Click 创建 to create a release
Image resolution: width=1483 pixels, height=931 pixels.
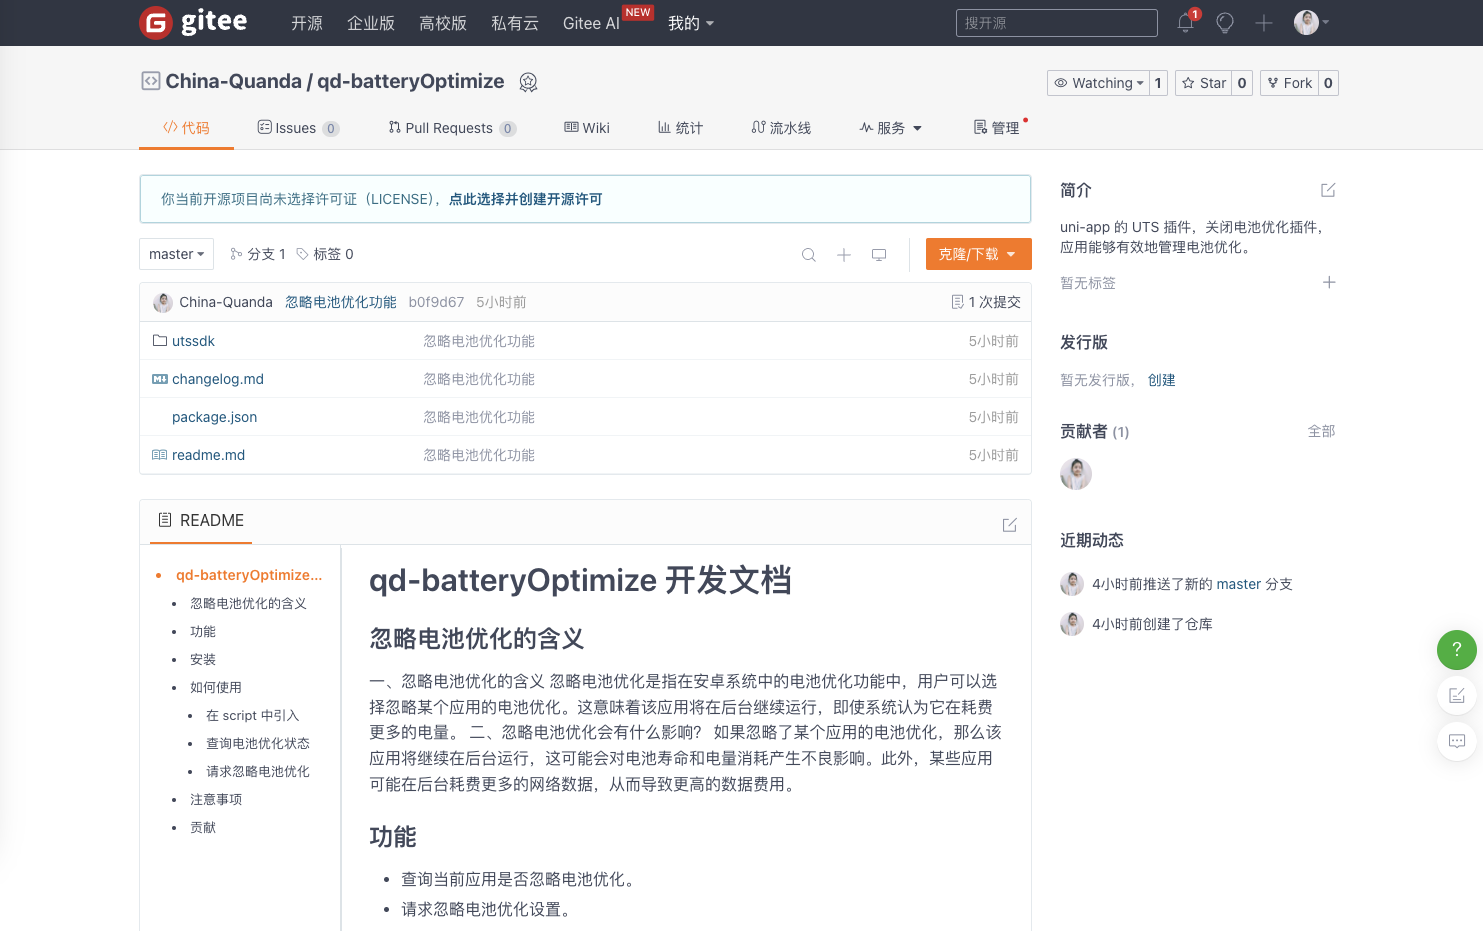click(1162, 380)
